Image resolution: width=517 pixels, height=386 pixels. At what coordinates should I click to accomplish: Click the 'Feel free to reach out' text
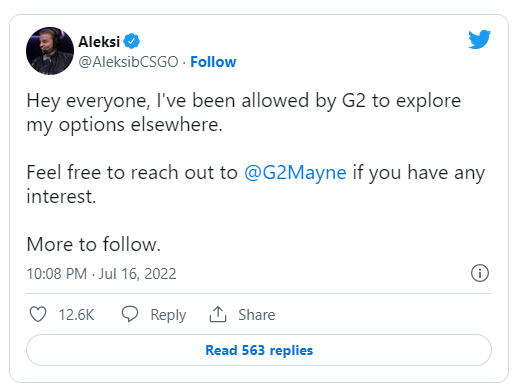click(132, 173)
